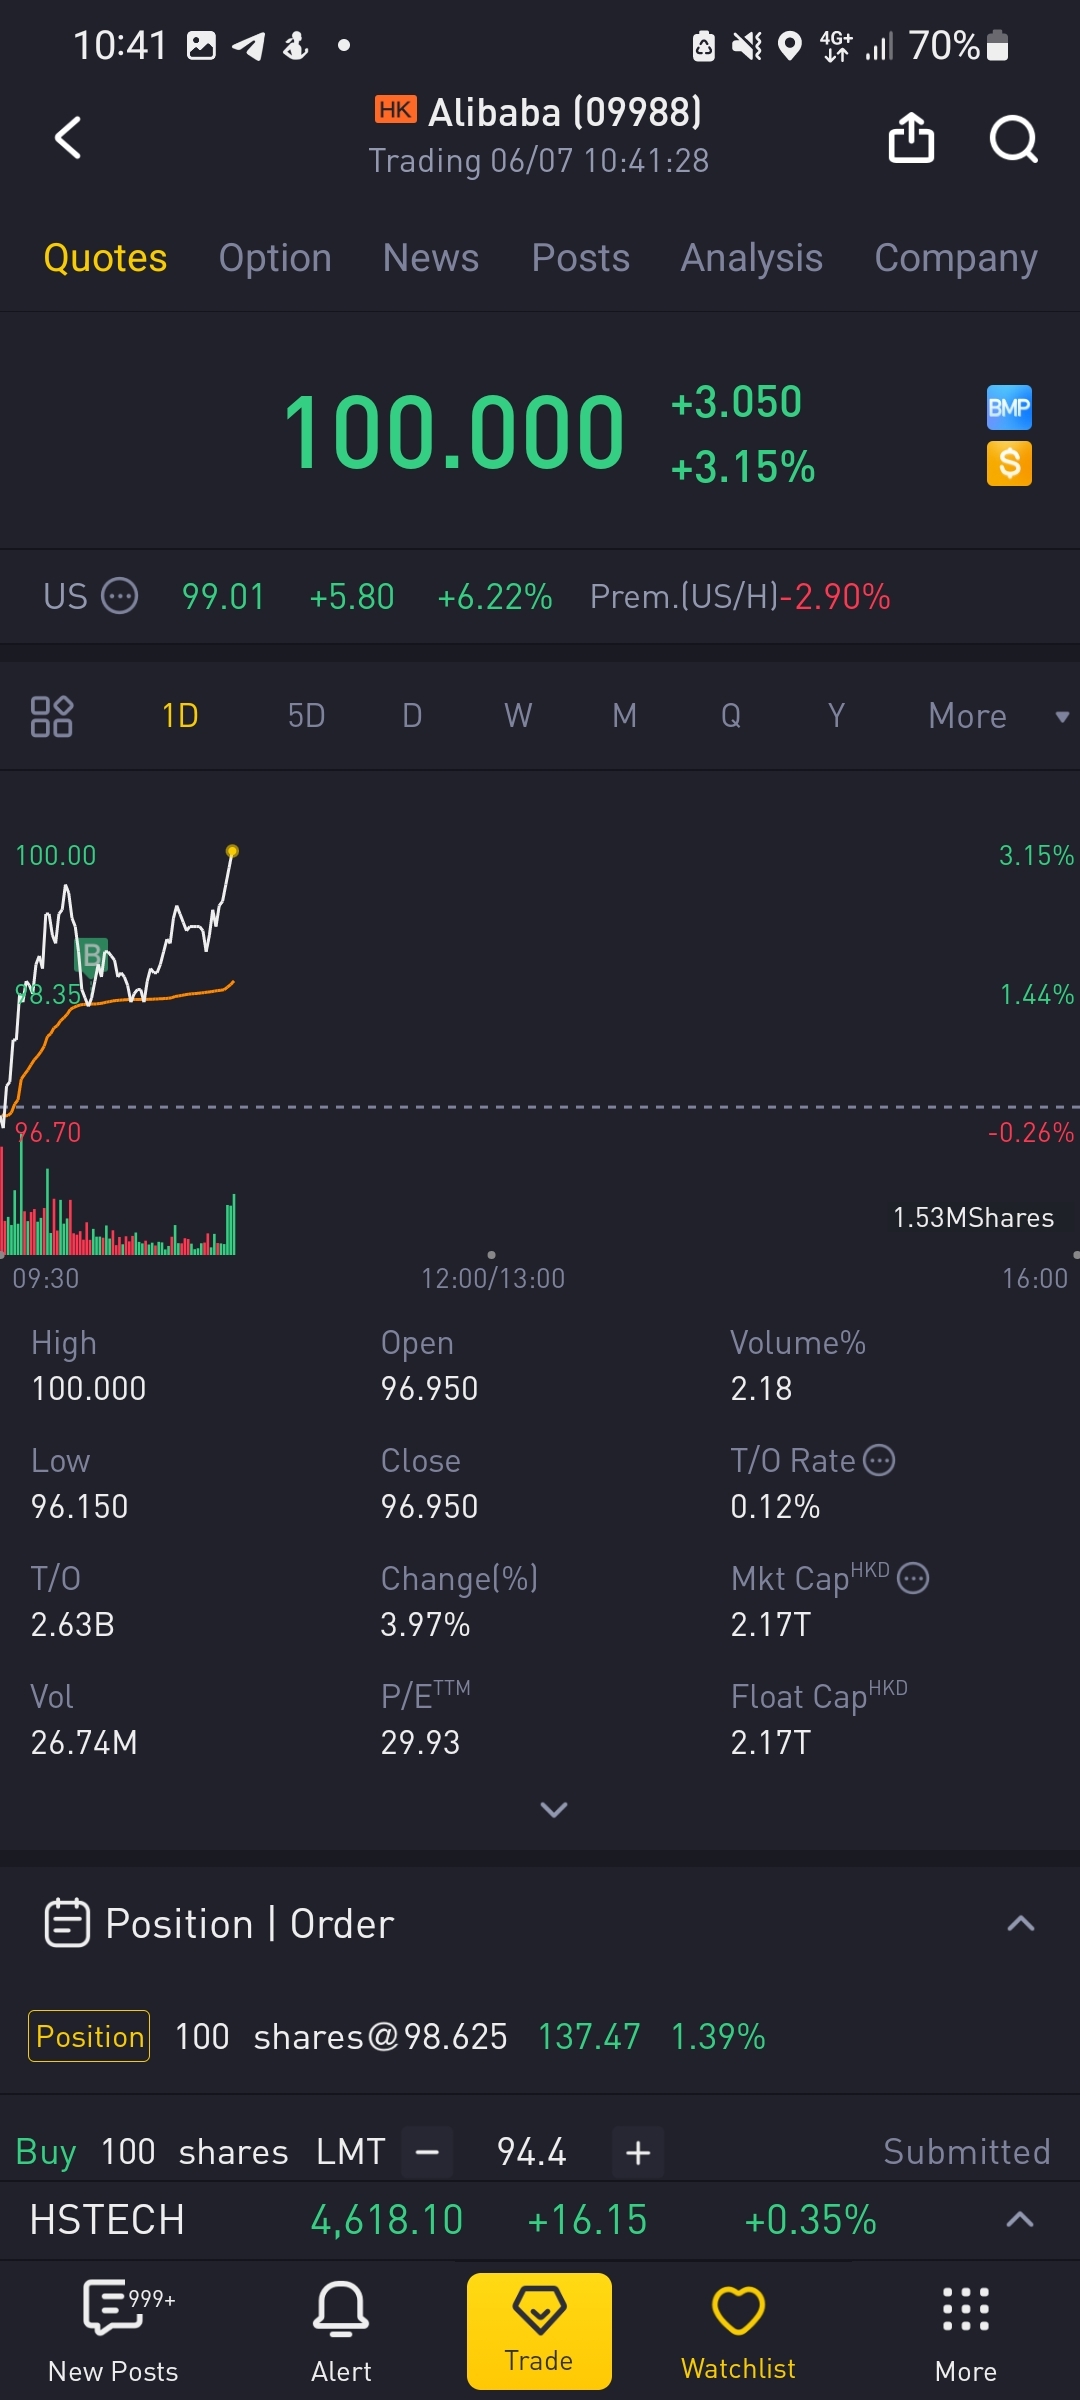Expand more quote details chevron
The image size is (1080, 2400).
tap(554, 1809)
